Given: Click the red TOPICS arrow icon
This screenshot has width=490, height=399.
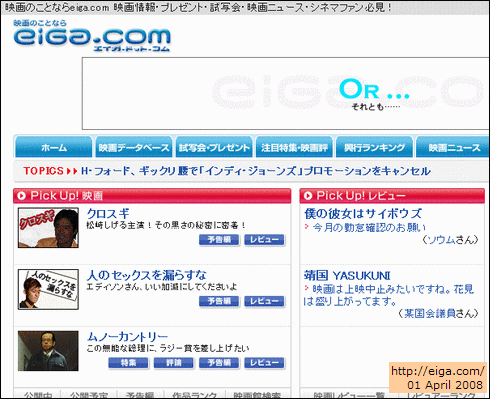Looking at the screenshot, I should coord(72,171).
